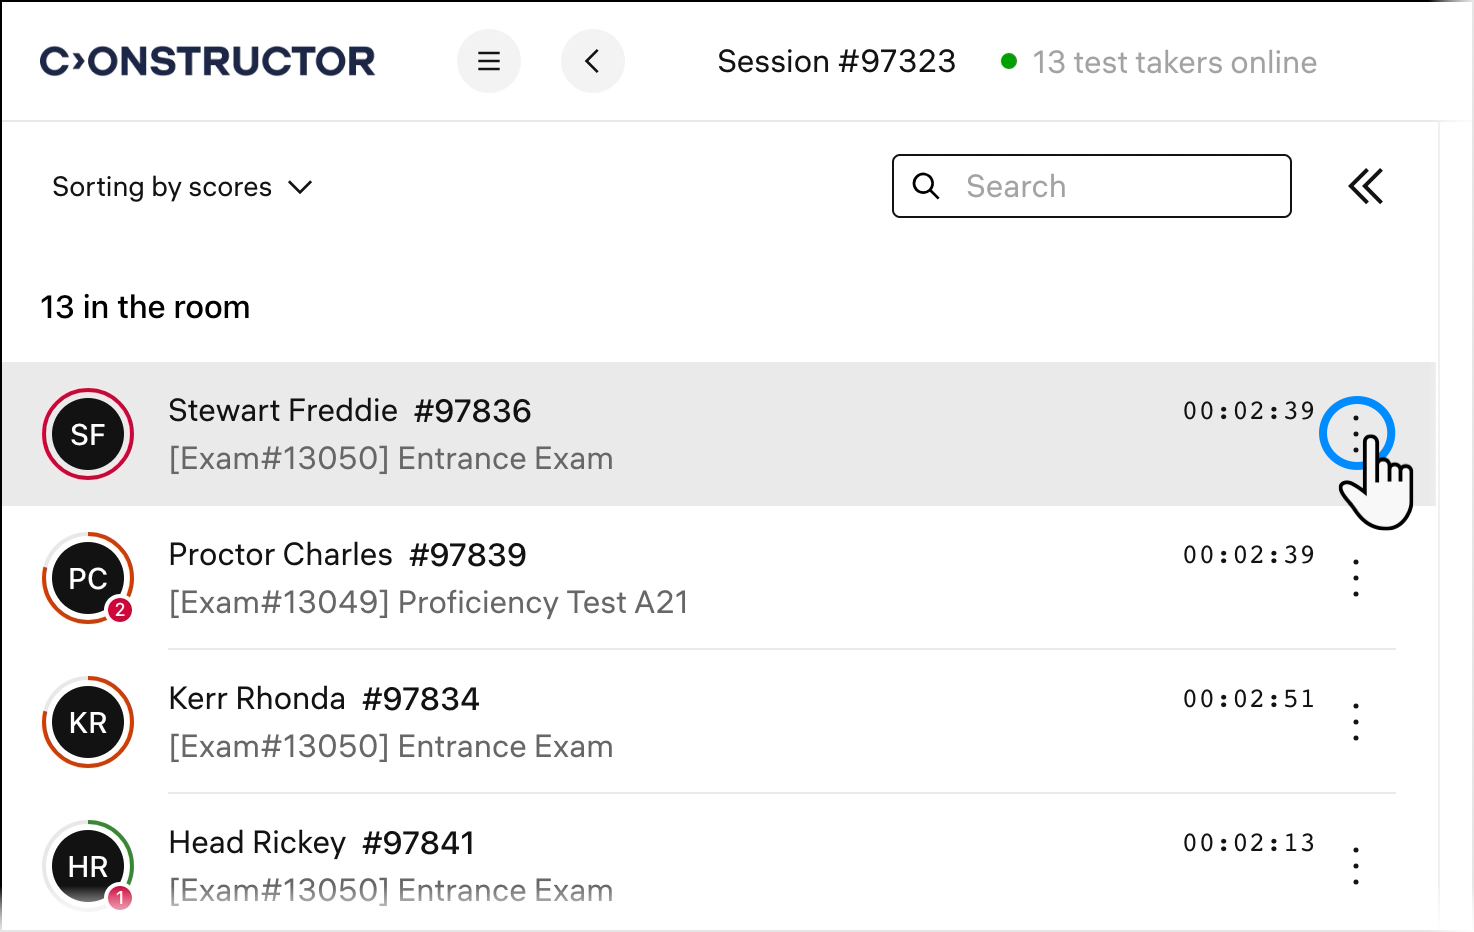
Task: Open options menu for Kerr Rhonda
Action: pyautogui.click(x=1356, y=722)
